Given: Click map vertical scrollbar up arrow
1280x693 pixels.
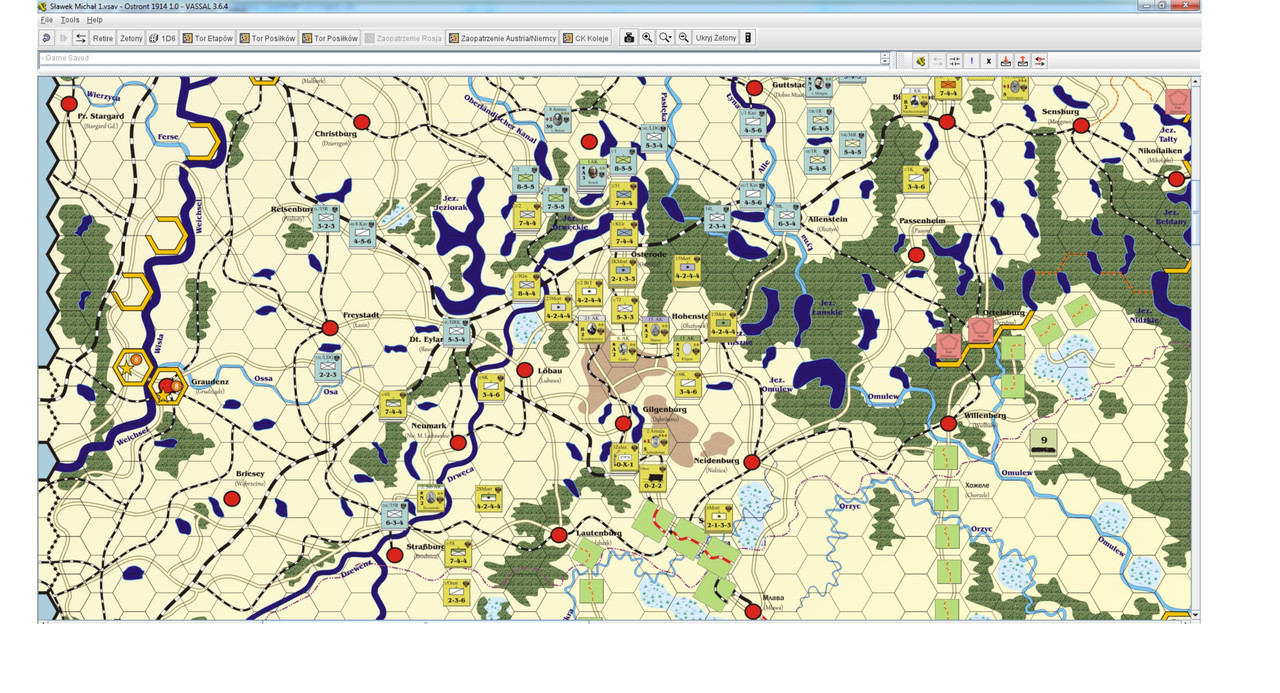Looking at the screenshot, I should [1196, 83].
